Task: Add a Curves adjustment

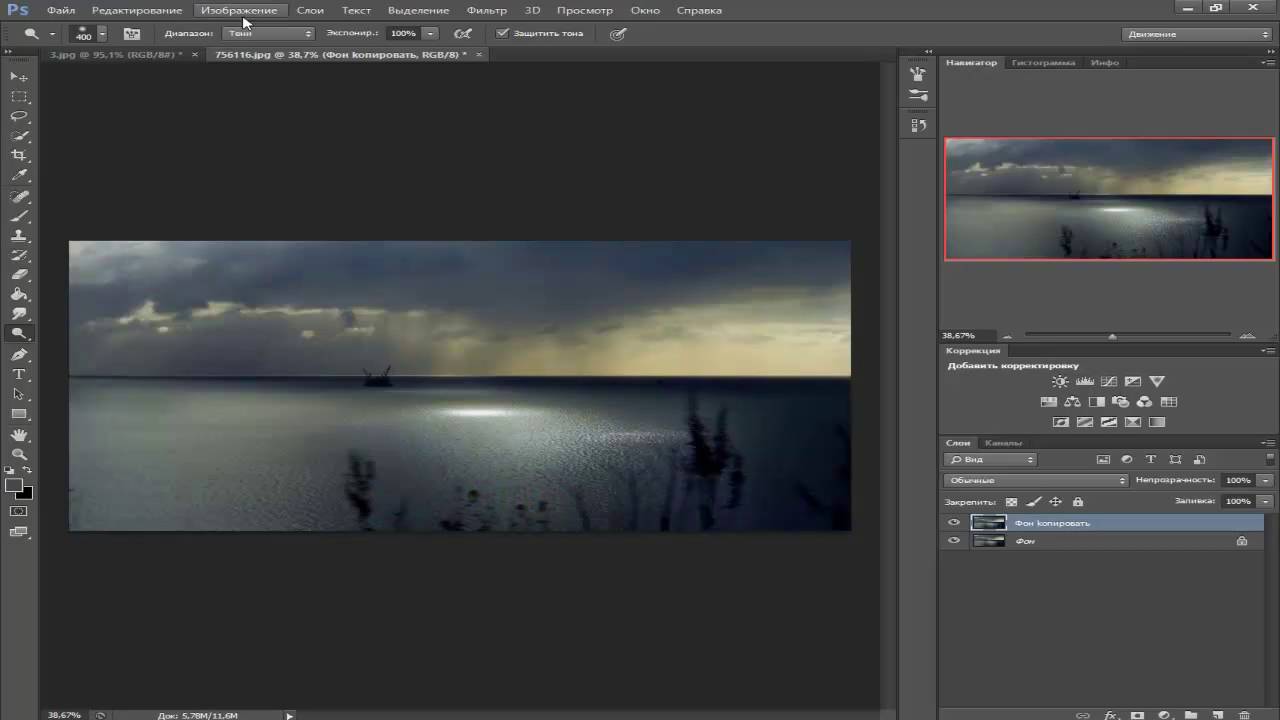Action: (1109, 382)
